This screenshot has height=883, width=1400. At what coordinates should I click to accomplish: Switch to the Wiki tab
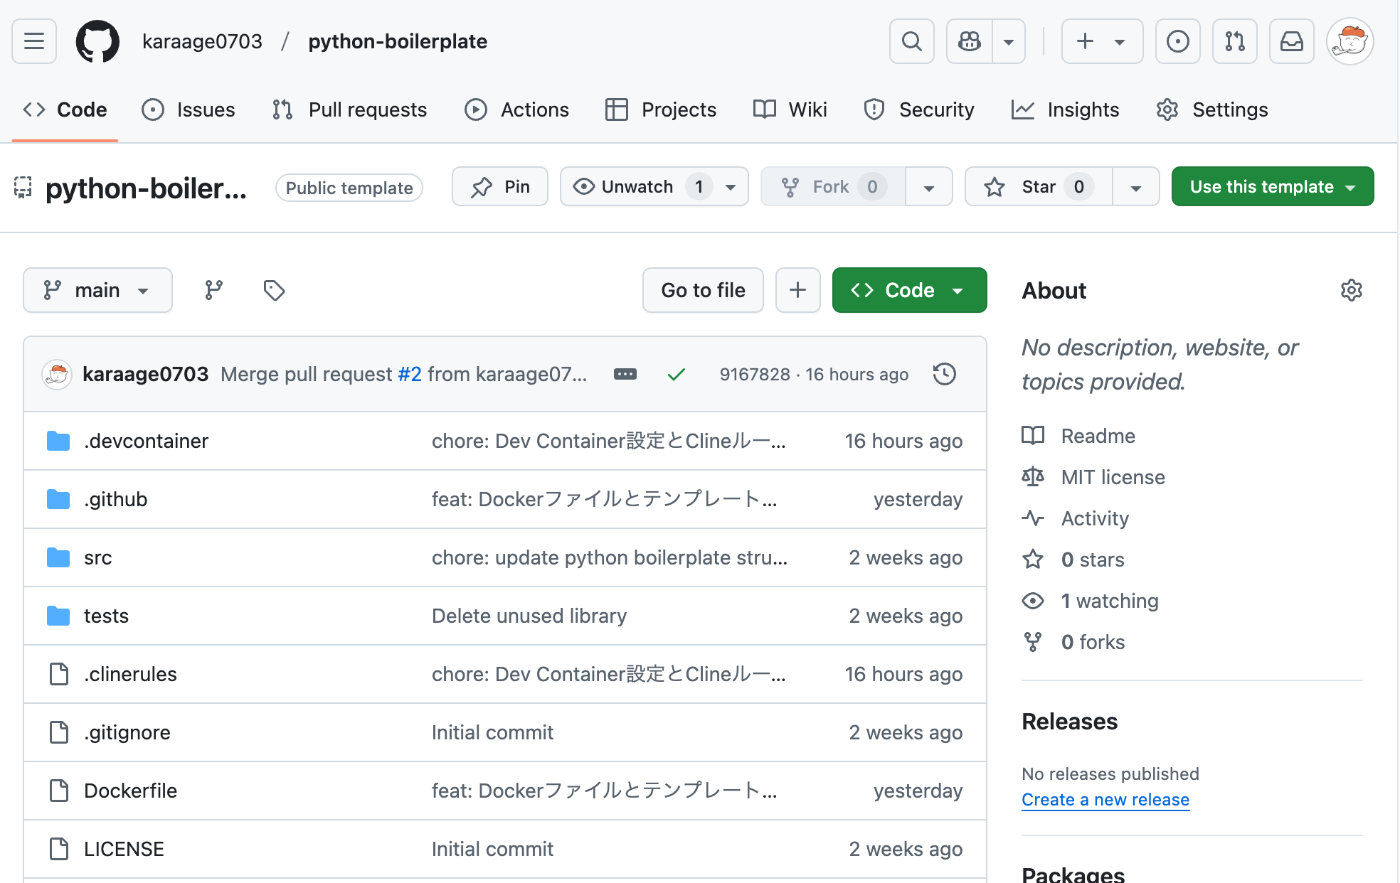click(x=790, y=110)
